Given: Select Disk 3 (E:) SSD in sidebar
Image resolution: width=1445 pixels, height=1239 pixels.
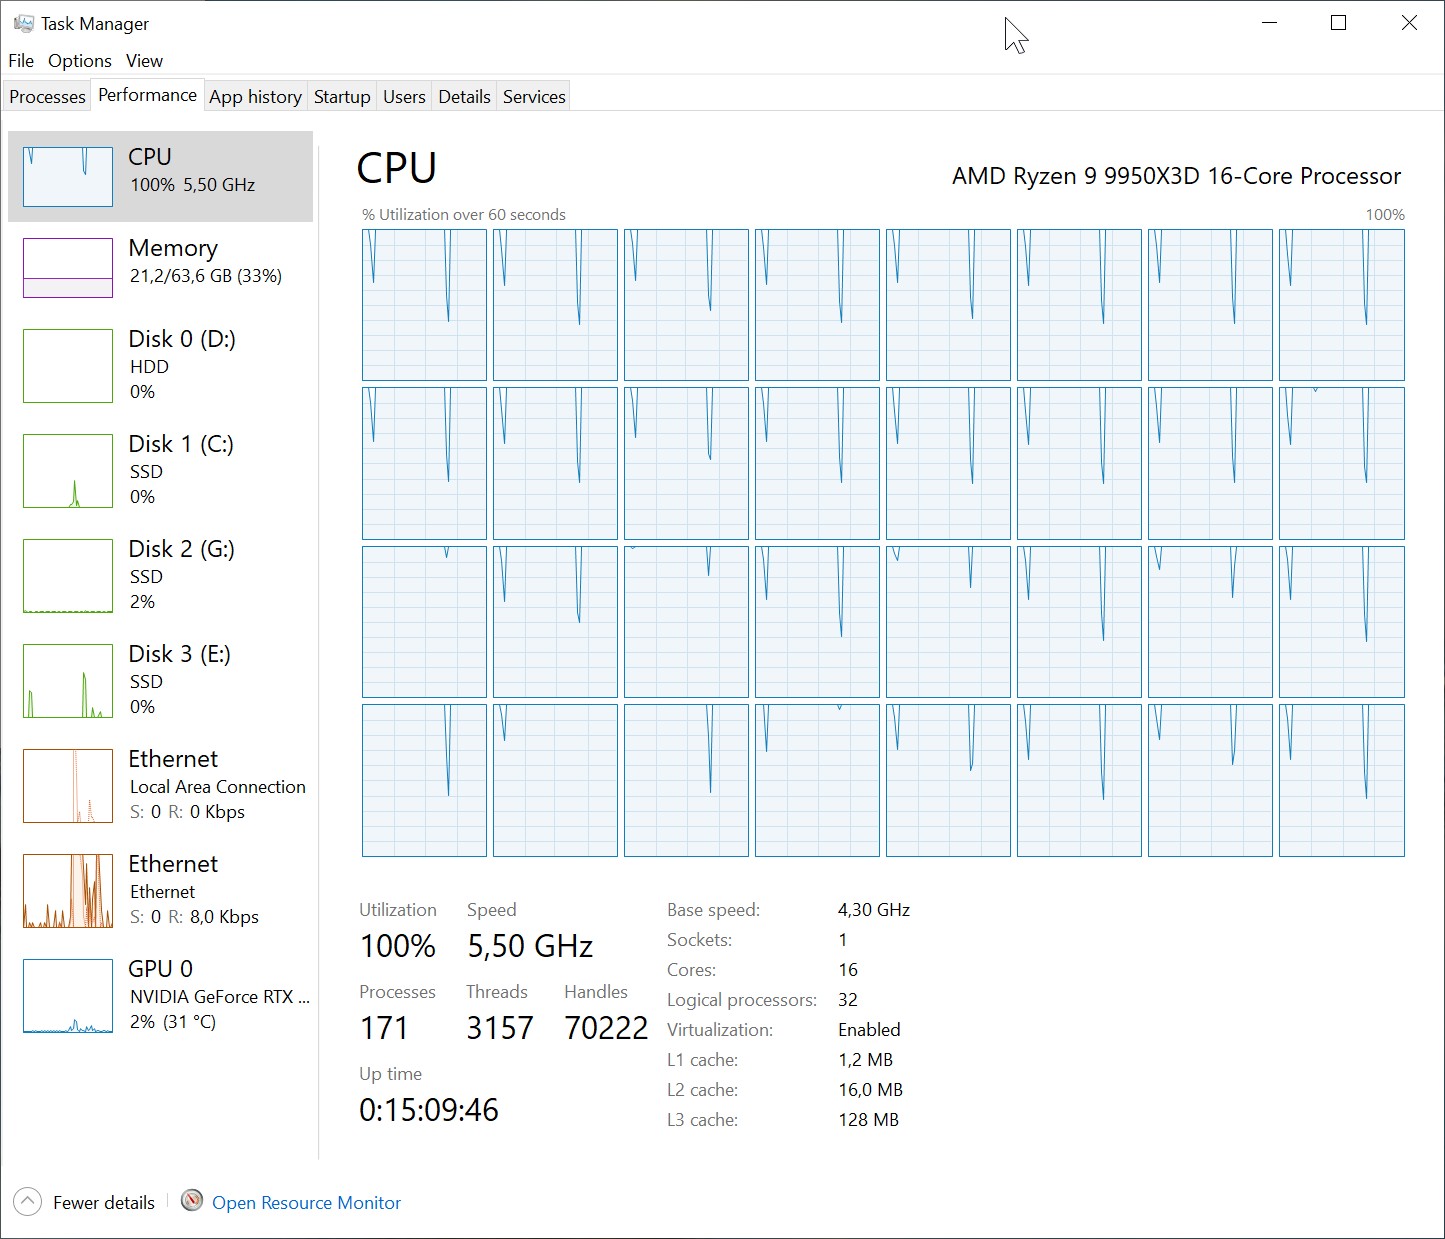Looking at the screenshot, I should coord(160,680).
